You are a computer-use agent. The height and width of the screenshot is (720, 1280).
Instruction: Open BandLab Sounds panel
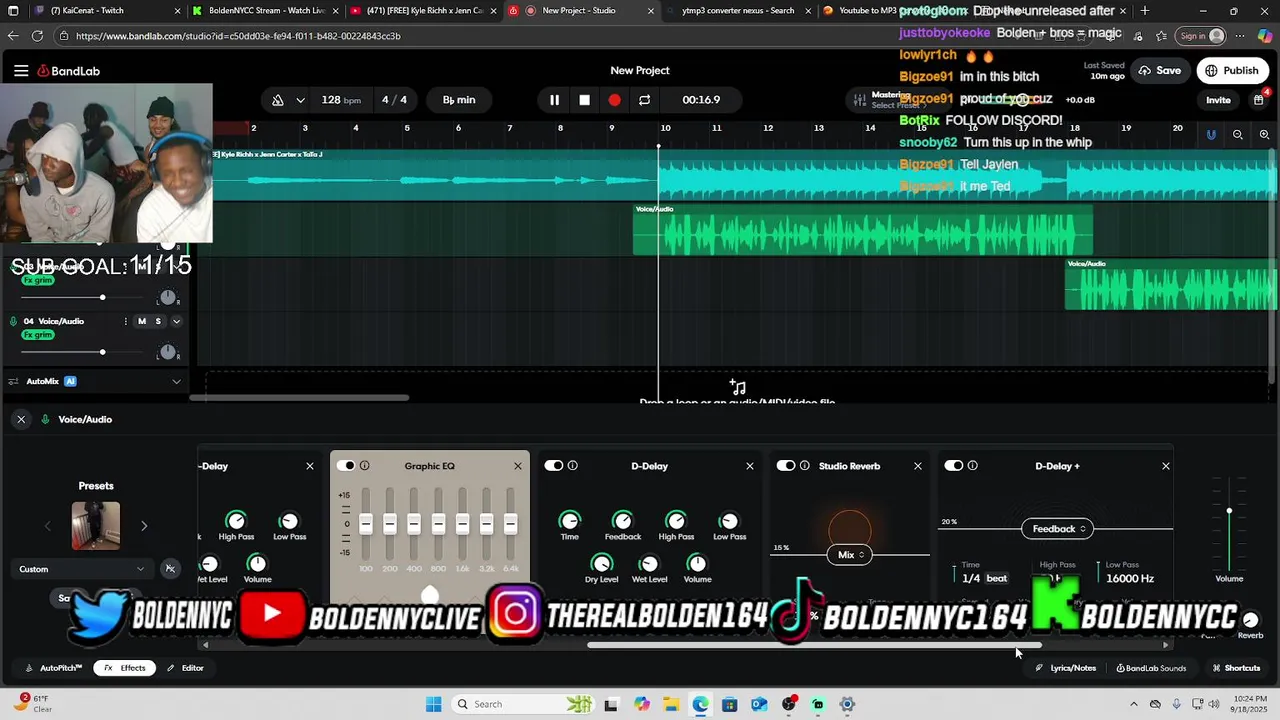[1151, 668]
